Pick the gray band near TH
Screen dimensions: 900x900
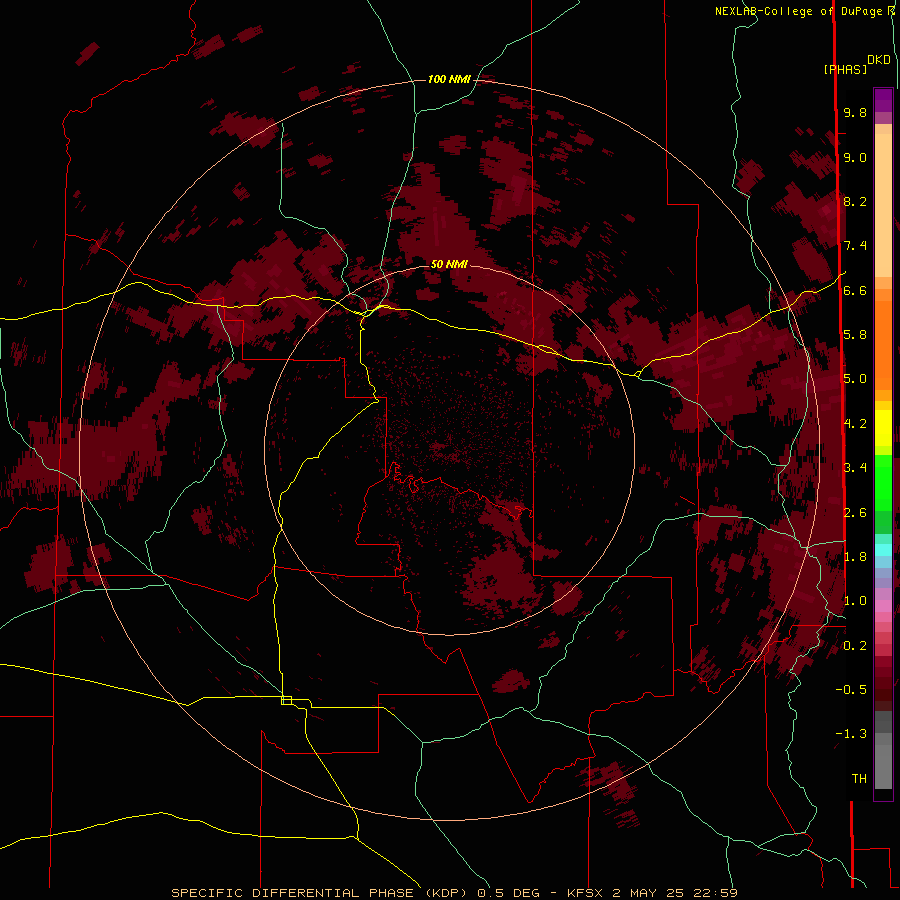pyautogui.click(x=883, y=766)
